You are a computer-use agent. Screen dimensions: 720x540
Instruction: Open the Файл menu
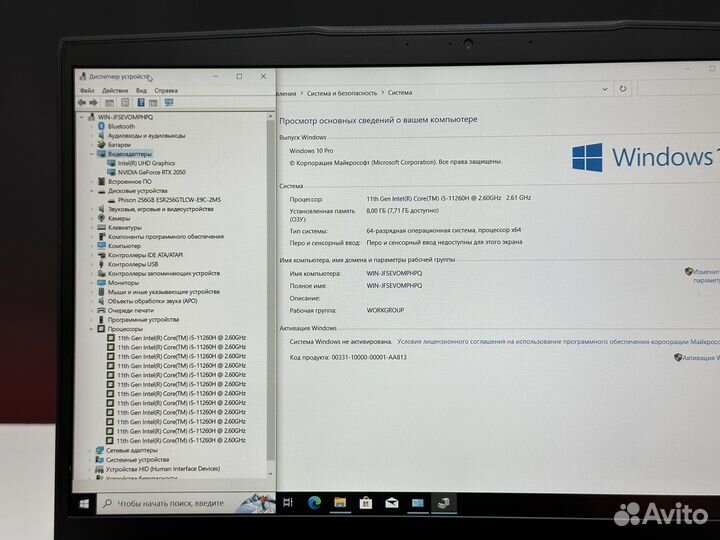click(87, 90)
